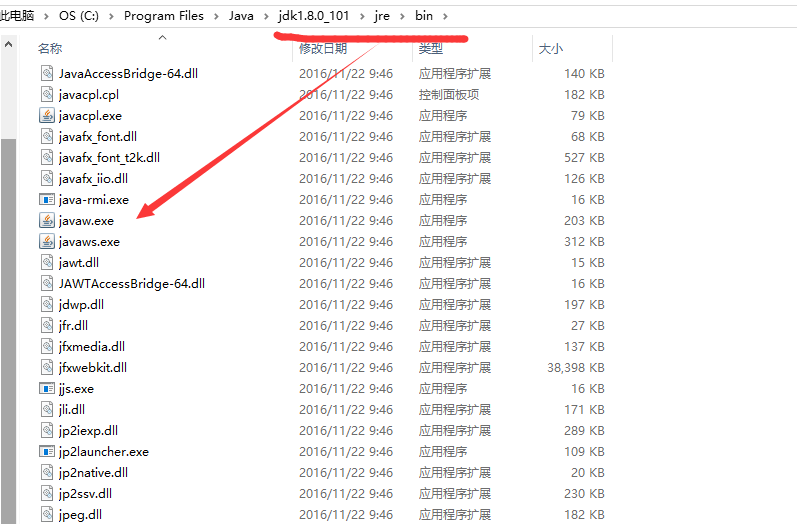Select the javafx_font_t2k.dll file icon
The height and width of the screenshot is (524, 797).
(x=47, y=157)
